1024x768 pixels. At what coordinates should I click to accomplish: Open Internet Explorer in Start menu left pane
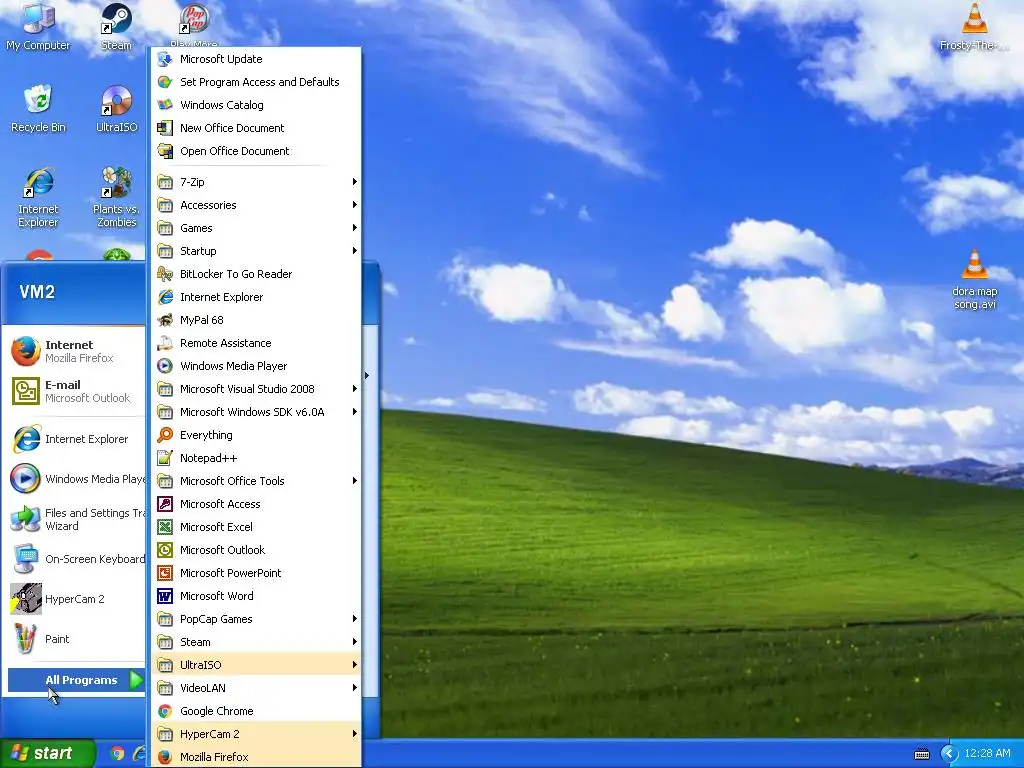(x=73, y=439)
